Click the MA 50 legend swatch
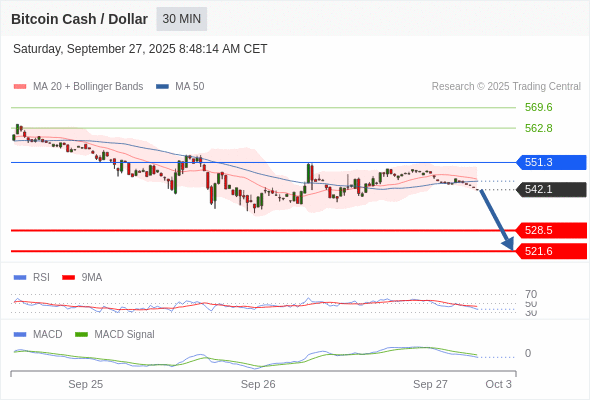590x400 pixels. pyautogui.click(x=162, y=87)
